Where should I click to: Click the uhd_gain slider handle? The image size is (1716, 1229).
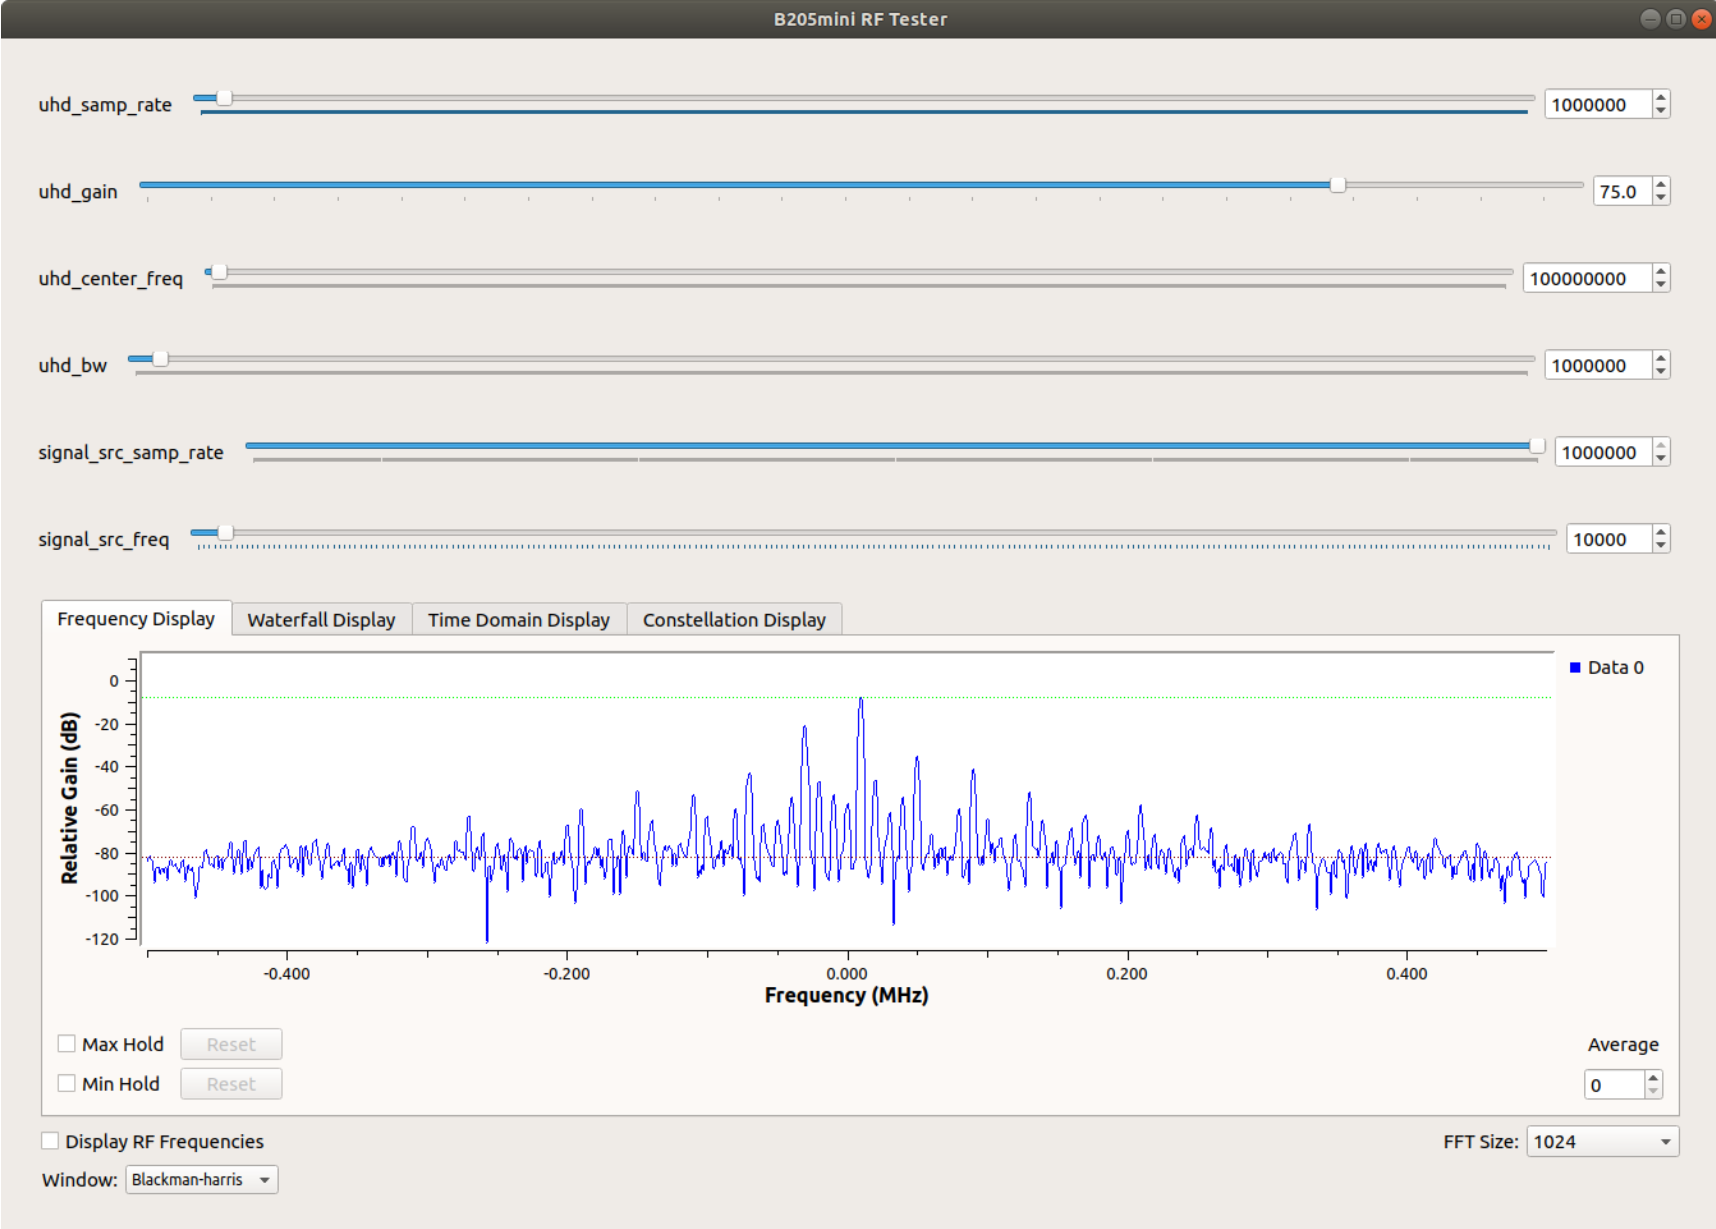1338,185
